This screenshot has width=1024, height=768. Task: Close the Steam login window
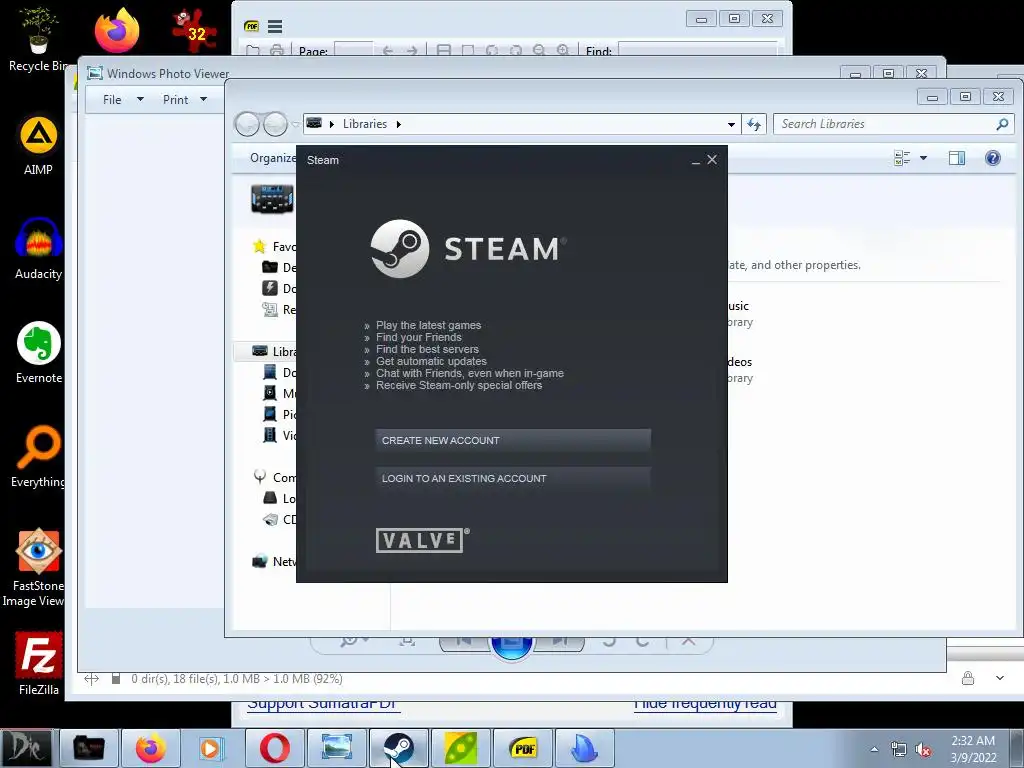pyautogui.click(x=712, y=159)
